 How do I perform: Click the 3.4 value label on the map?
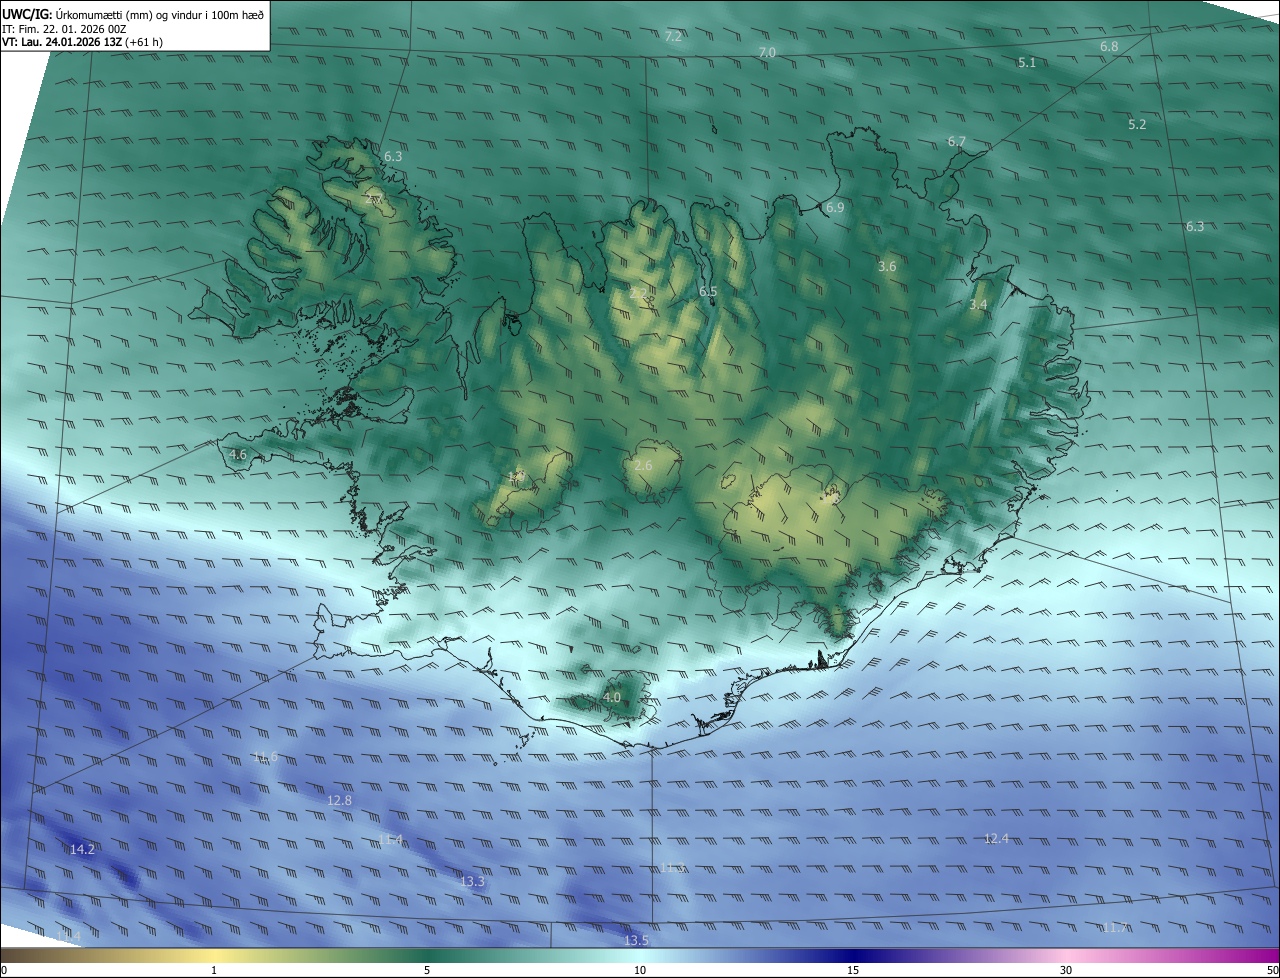pos(978,304)
